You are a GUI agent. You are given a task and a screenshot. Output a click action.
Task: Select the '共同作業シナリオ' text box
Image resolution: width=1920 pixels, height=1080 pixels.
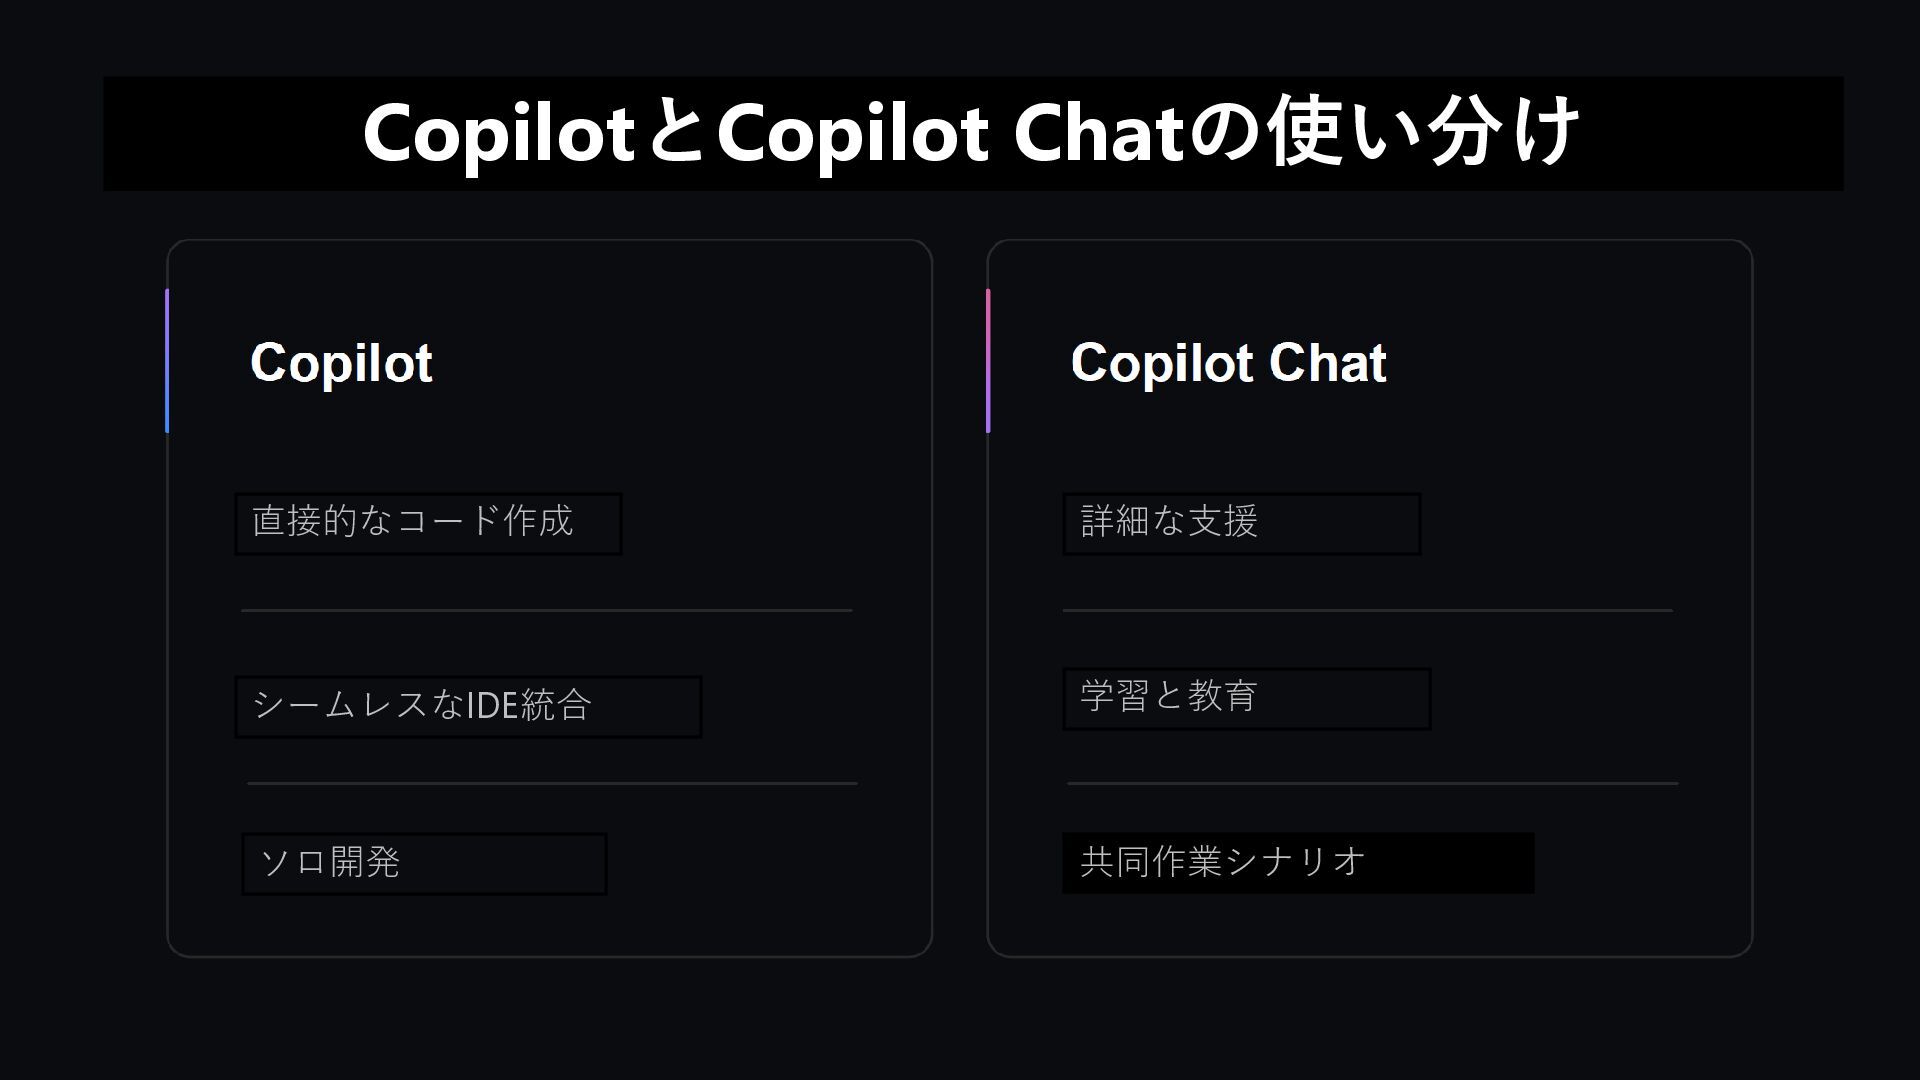pyautogui.click(x=1297, y=862)
